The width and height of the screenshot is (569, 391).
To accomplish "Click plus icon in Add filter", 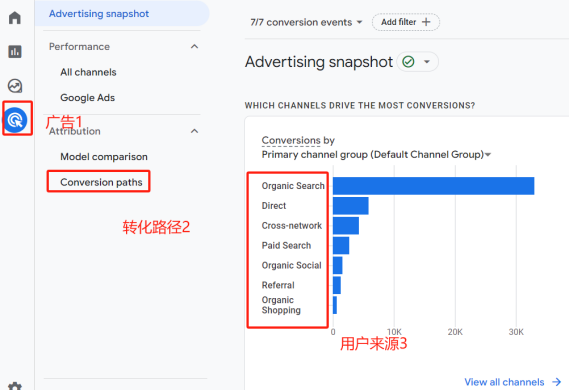I will (426, 22).
